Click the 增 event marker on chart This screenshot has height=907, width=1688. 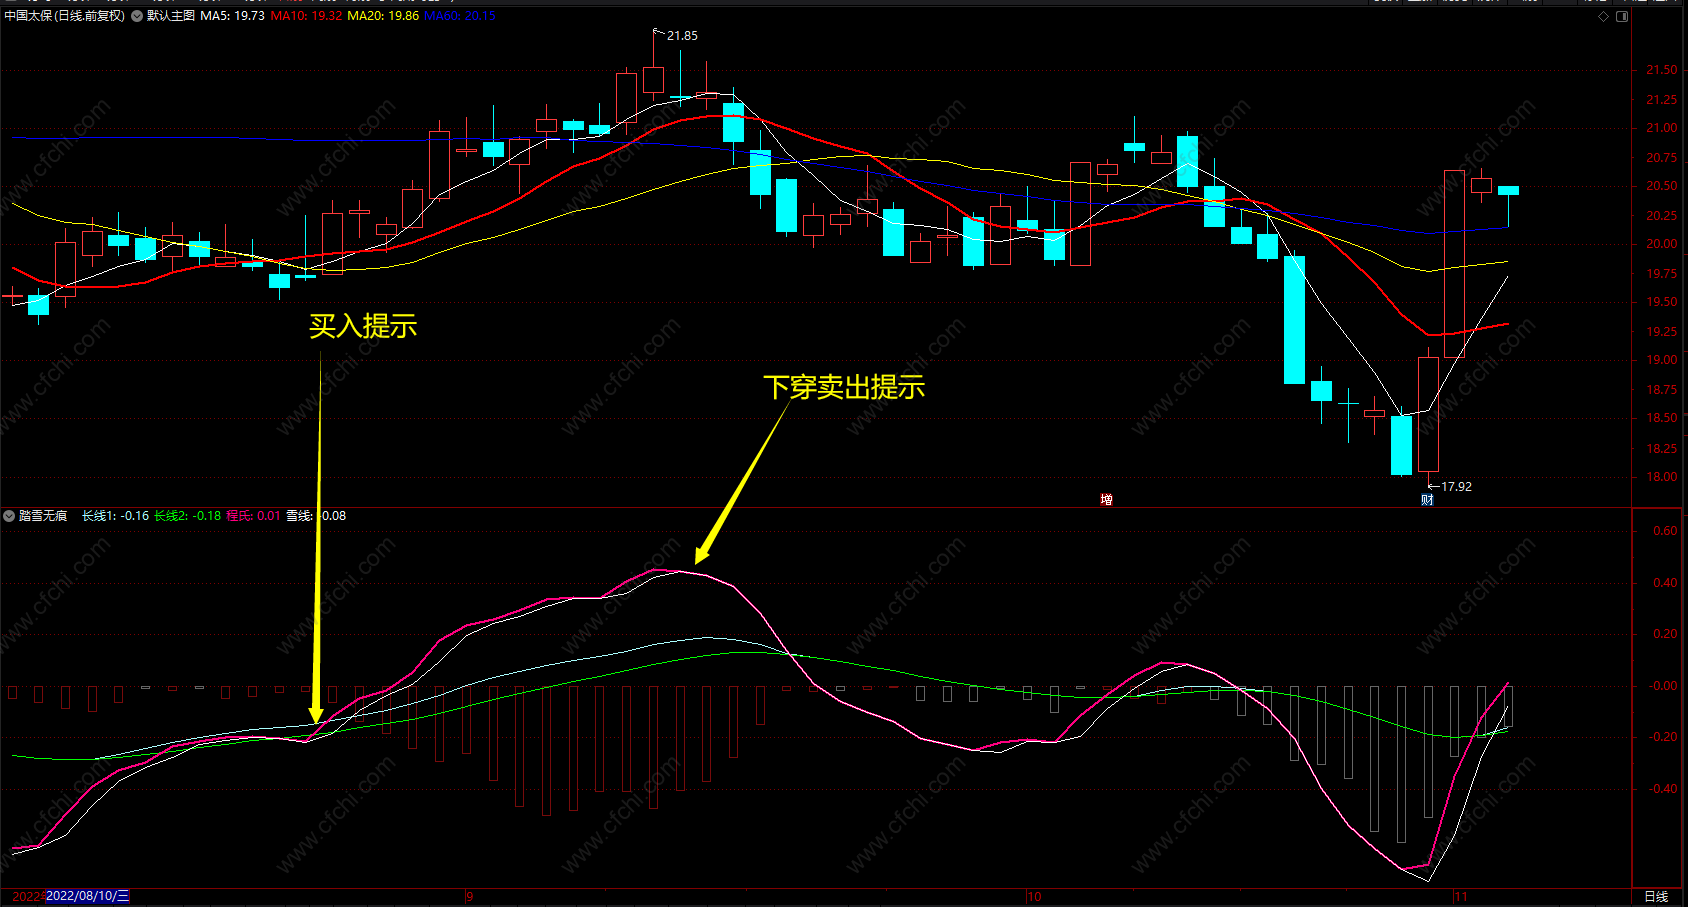[1106, 500]
